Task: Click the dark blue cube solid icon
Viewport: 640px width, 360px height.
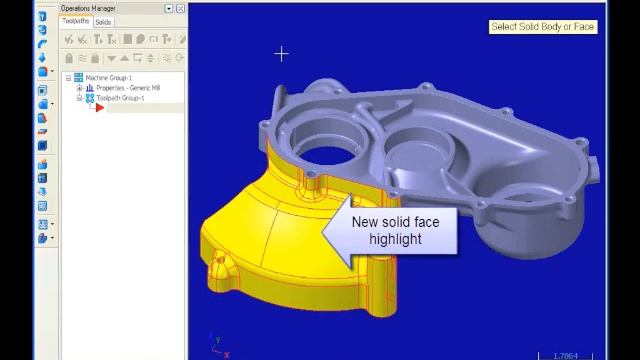Action: [x=42, y=145]
